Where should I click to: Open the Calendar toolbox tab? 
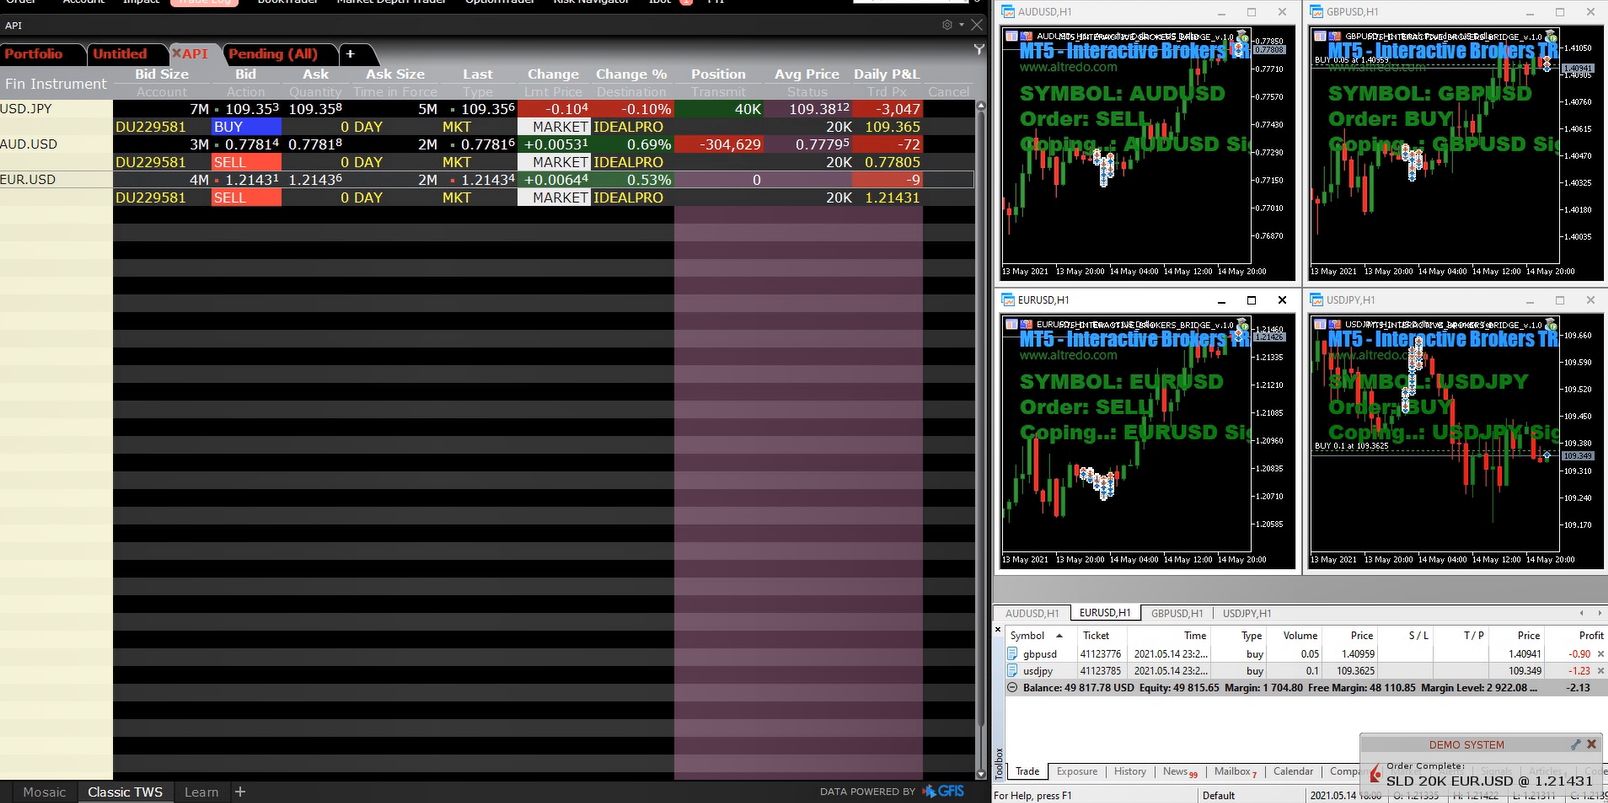coord(1293,772)
